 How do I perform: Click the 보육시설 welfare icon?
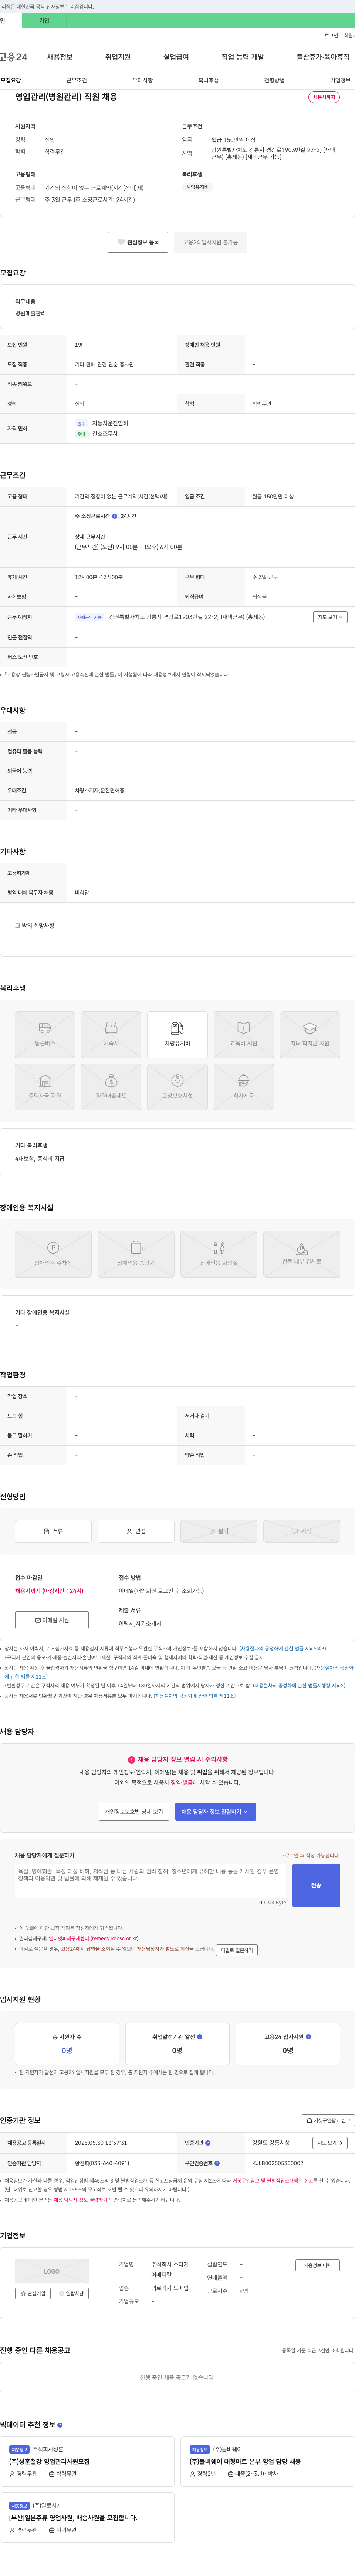pyautogui.click(x=177, y=1087)
